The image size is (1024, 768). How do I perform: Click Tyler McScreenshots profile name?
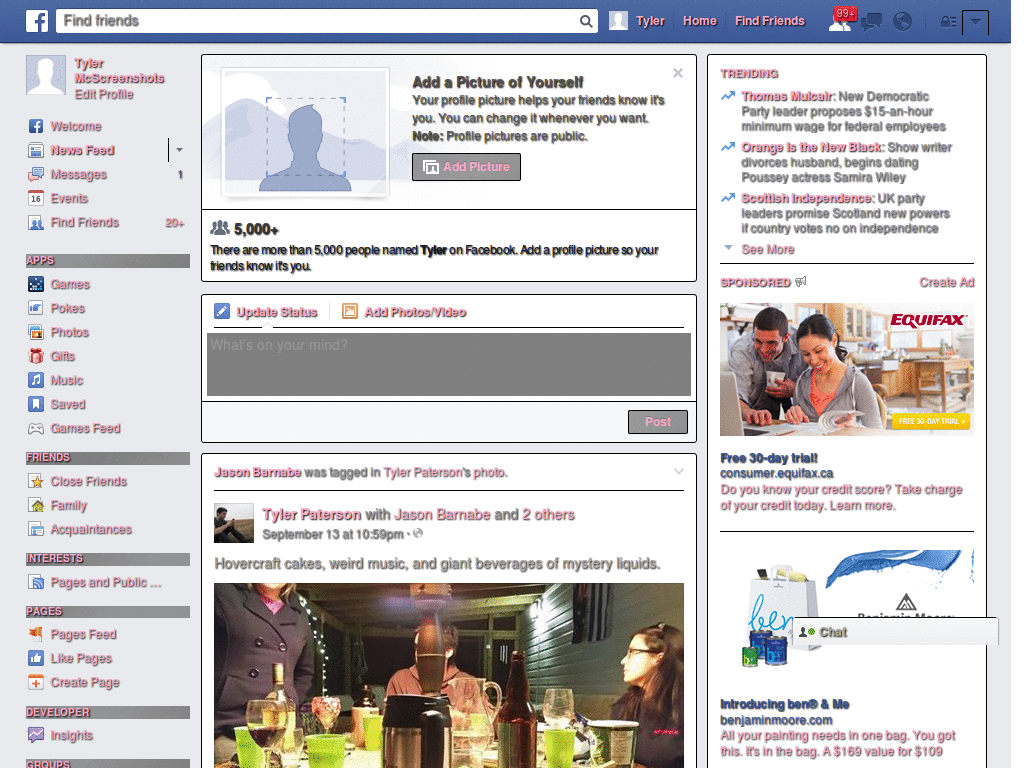click(119, 71)
